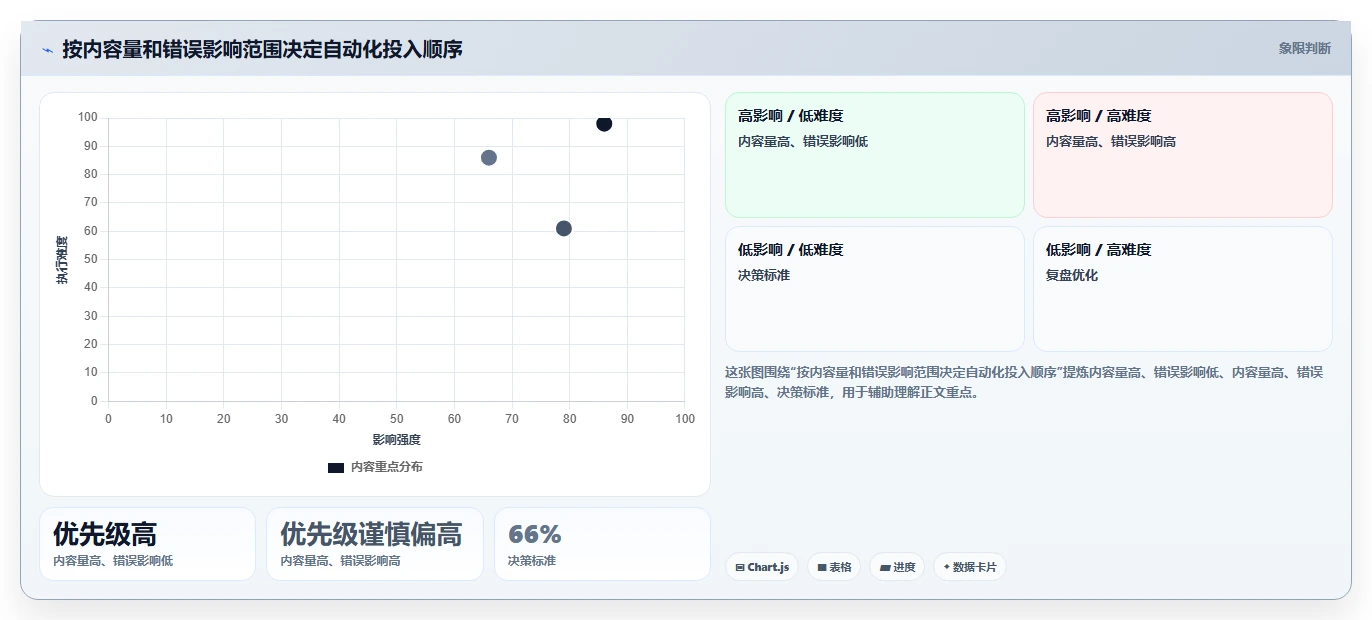Click the 影响强度 x-axis title

coord(397,439)
